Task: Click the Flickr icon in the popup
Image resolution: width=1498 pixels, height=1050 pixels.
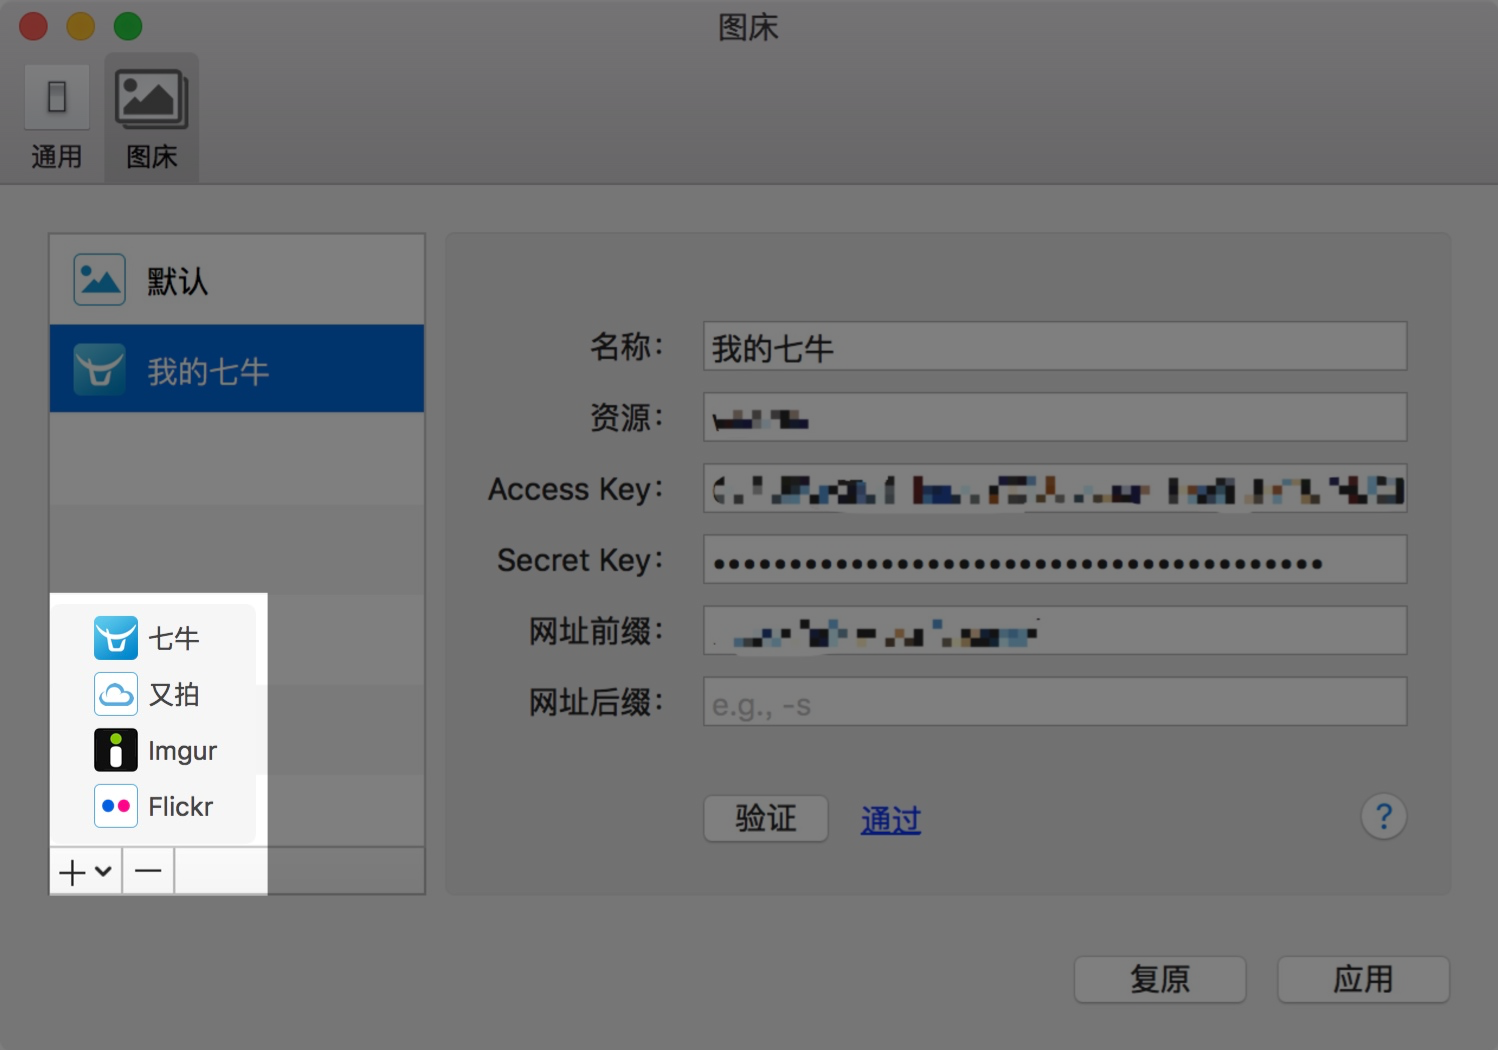Action: click(116, 806)
